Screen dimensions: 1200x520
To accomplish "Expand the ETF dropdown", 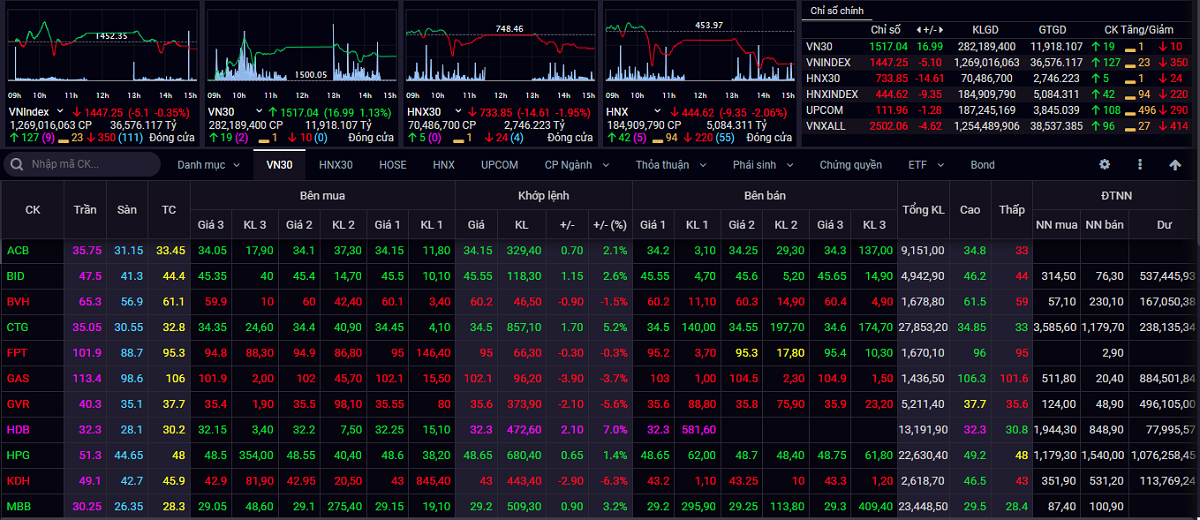I will point(924,165).
